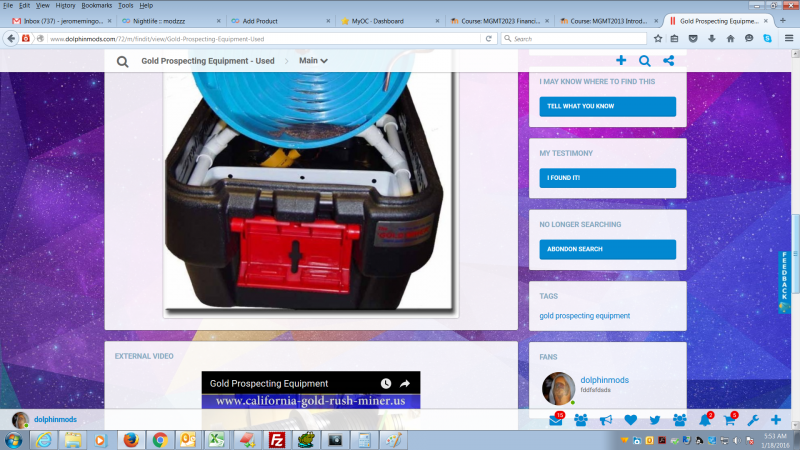This screenshot has height=450, width=800.
Task: Bookmark this page with the star icon
Action: pyautogui.click(x=658, y=38)
